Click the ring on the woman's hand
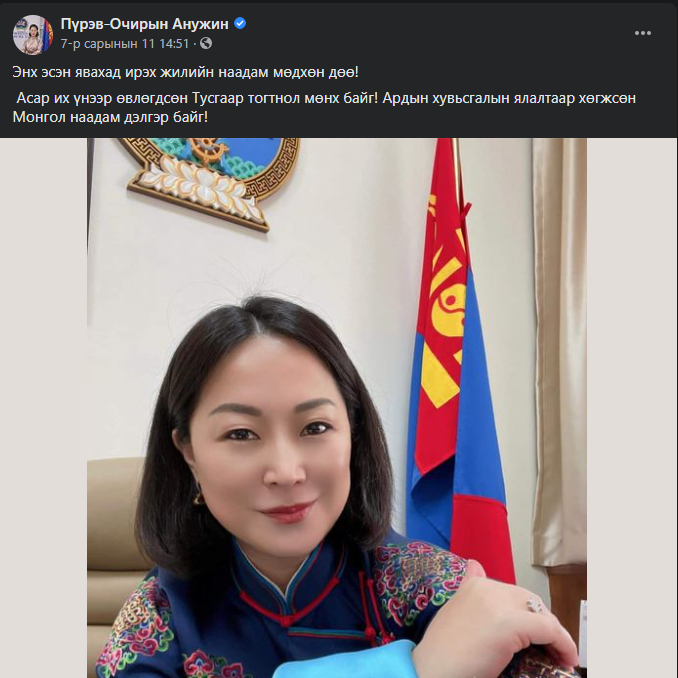Image resolution: width=678 pixels, height=678 pixels. pyautogui.click(x=534, y=604)
